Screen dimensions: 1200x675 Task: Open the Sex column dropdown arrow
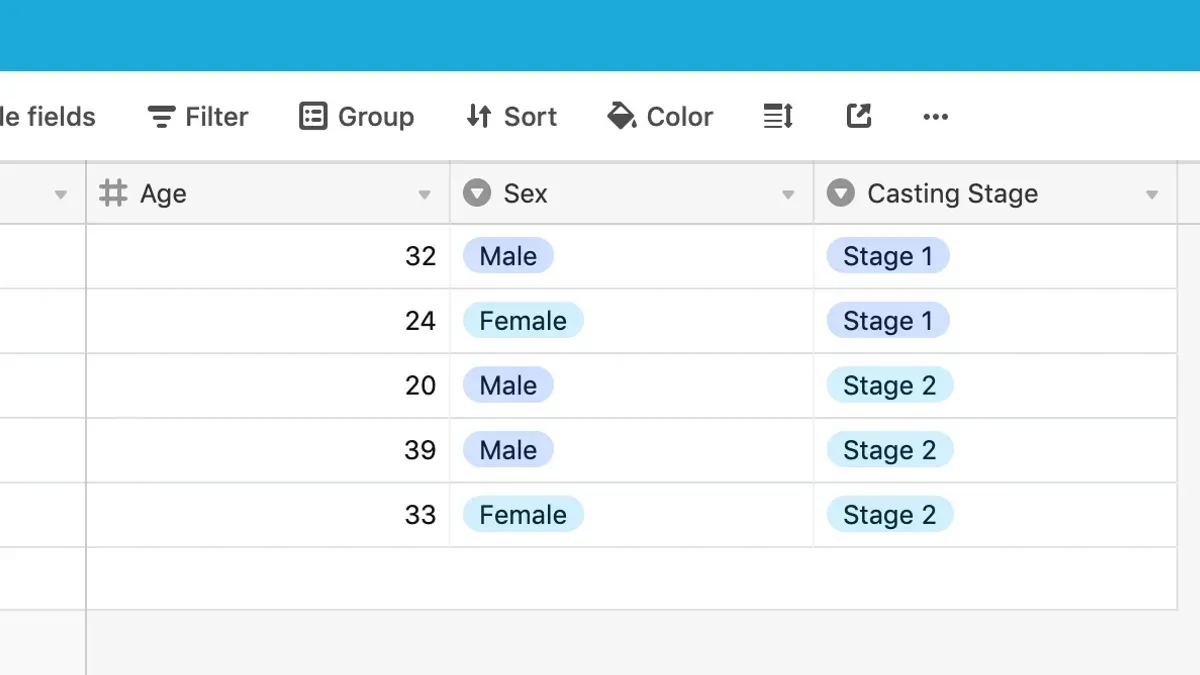[x=788, y=195]
